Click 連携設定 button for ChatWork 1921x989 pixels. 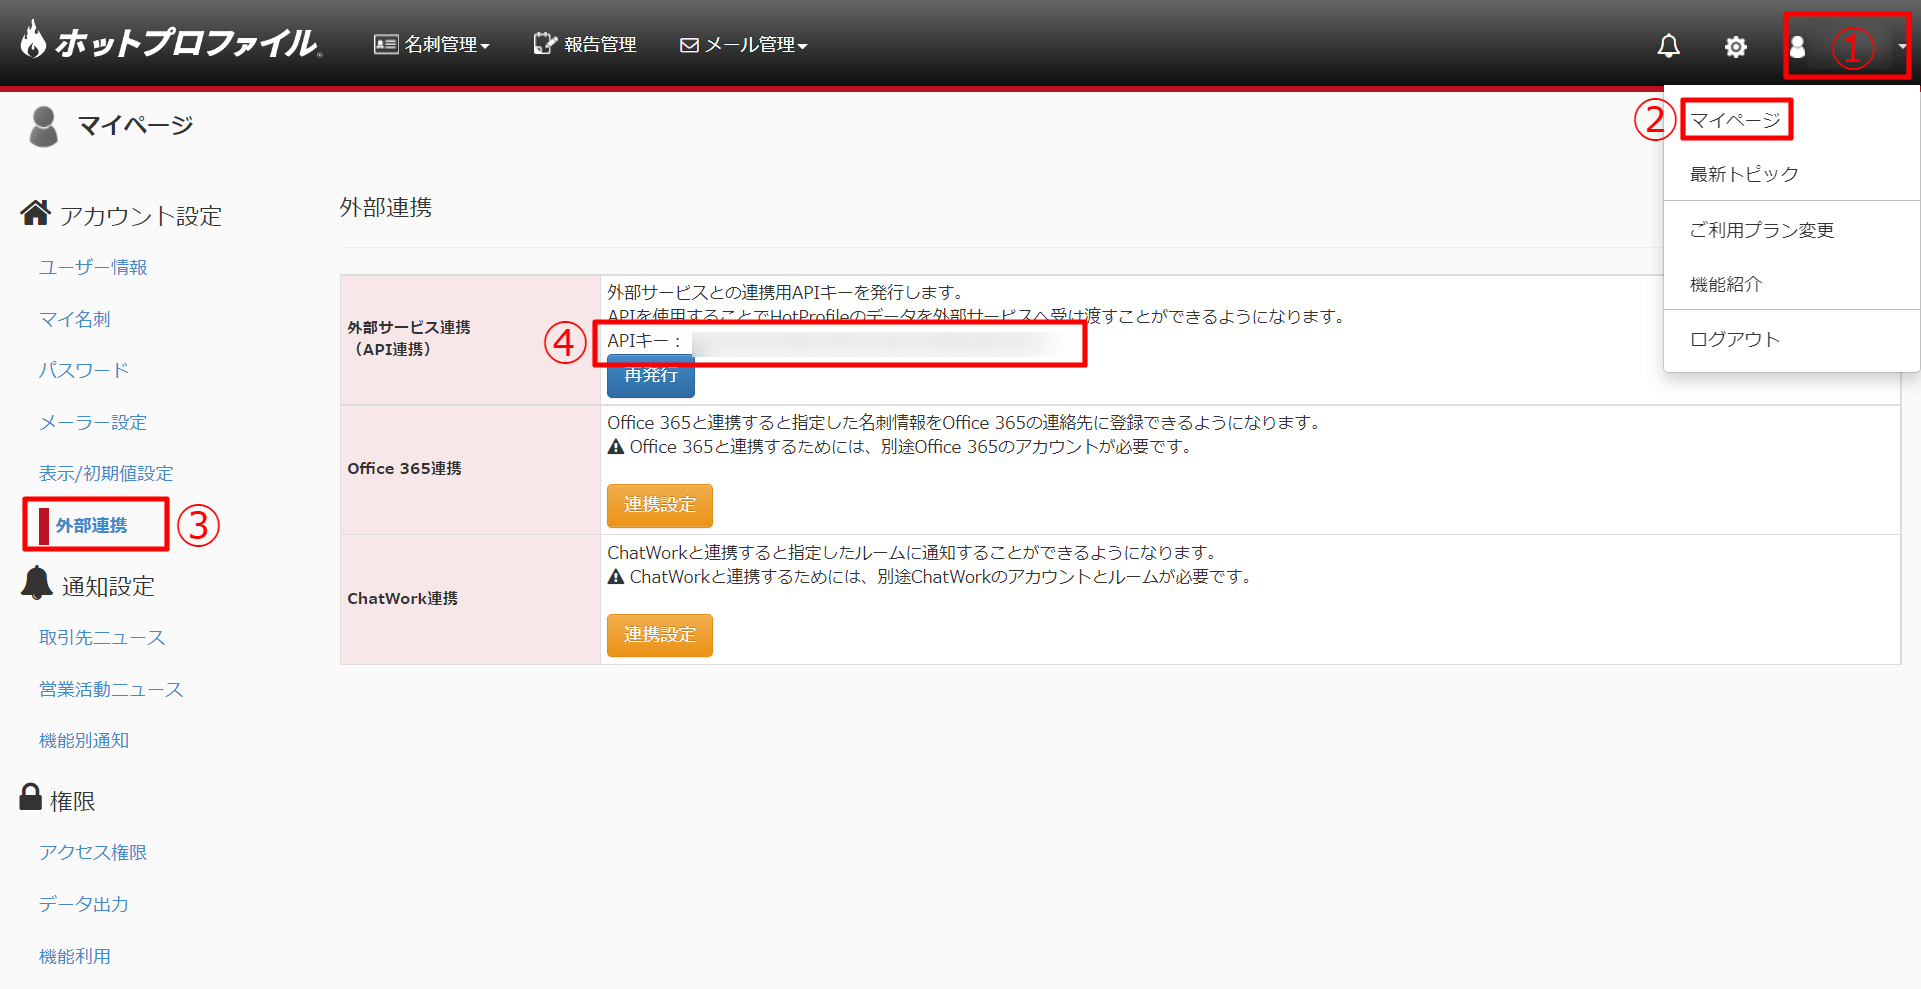660,635
